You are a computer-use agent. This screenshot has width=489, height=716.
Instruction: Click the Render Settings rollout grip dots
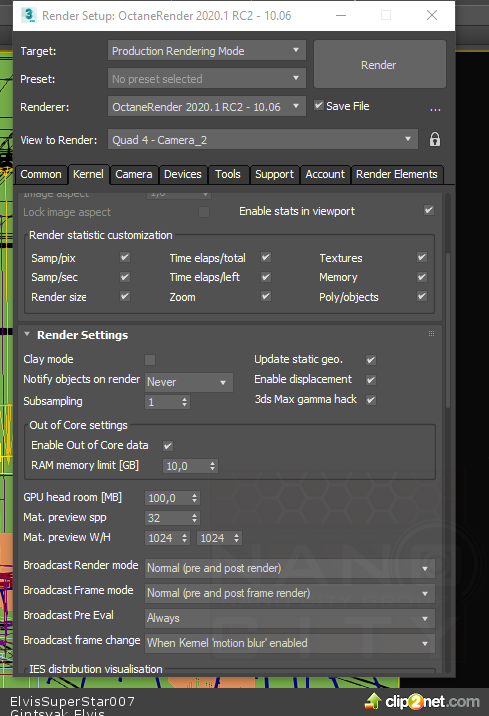pos(431,334)
